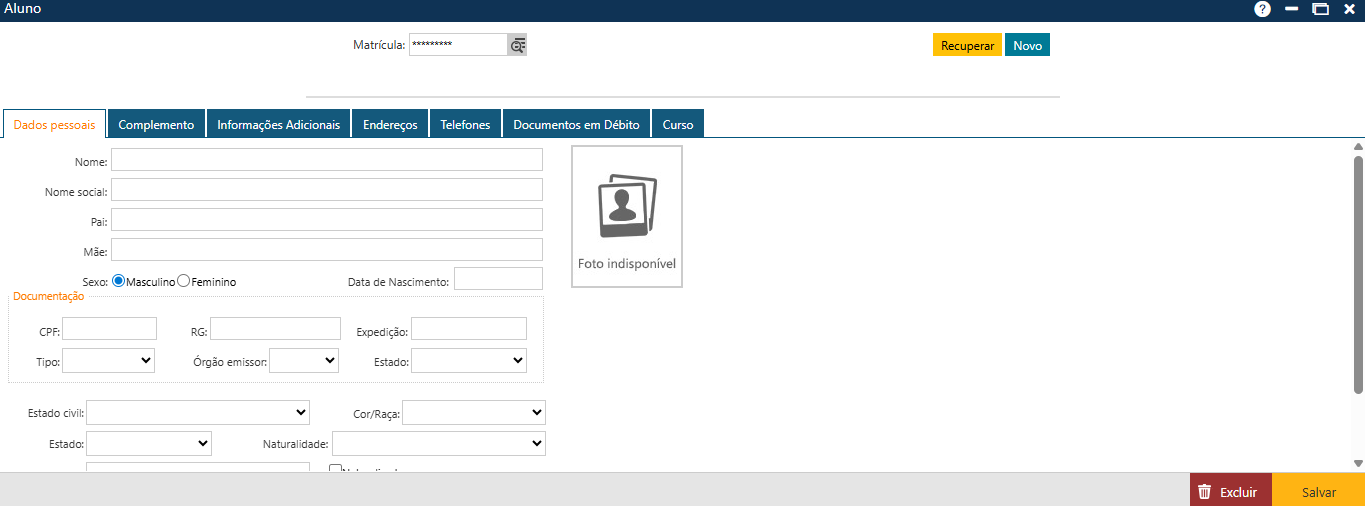This screenshot has width=1365, height=506.
Task: Click the Salvar button
Action: tap(1318, 492)
